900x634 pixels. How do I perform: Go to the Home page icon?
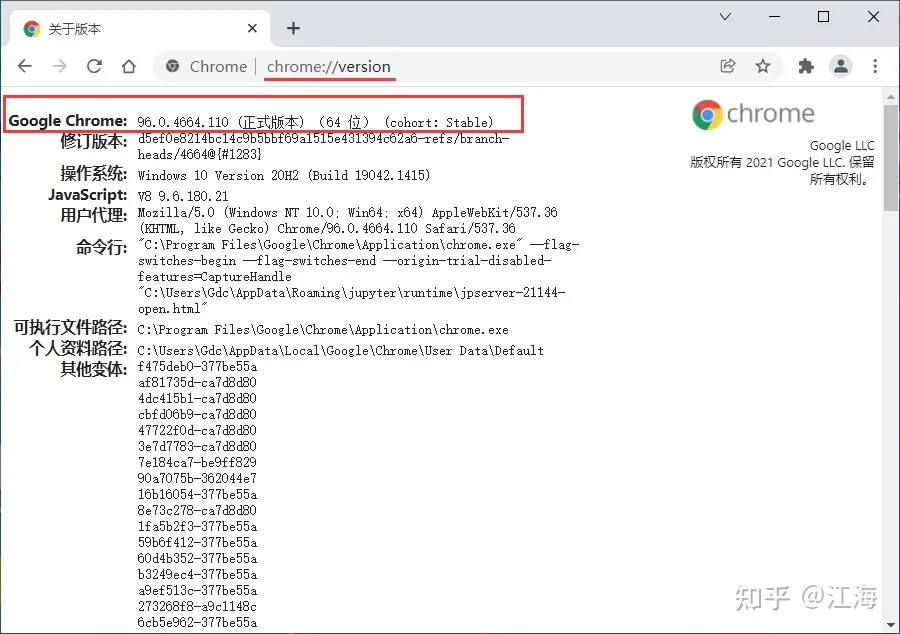128,66
